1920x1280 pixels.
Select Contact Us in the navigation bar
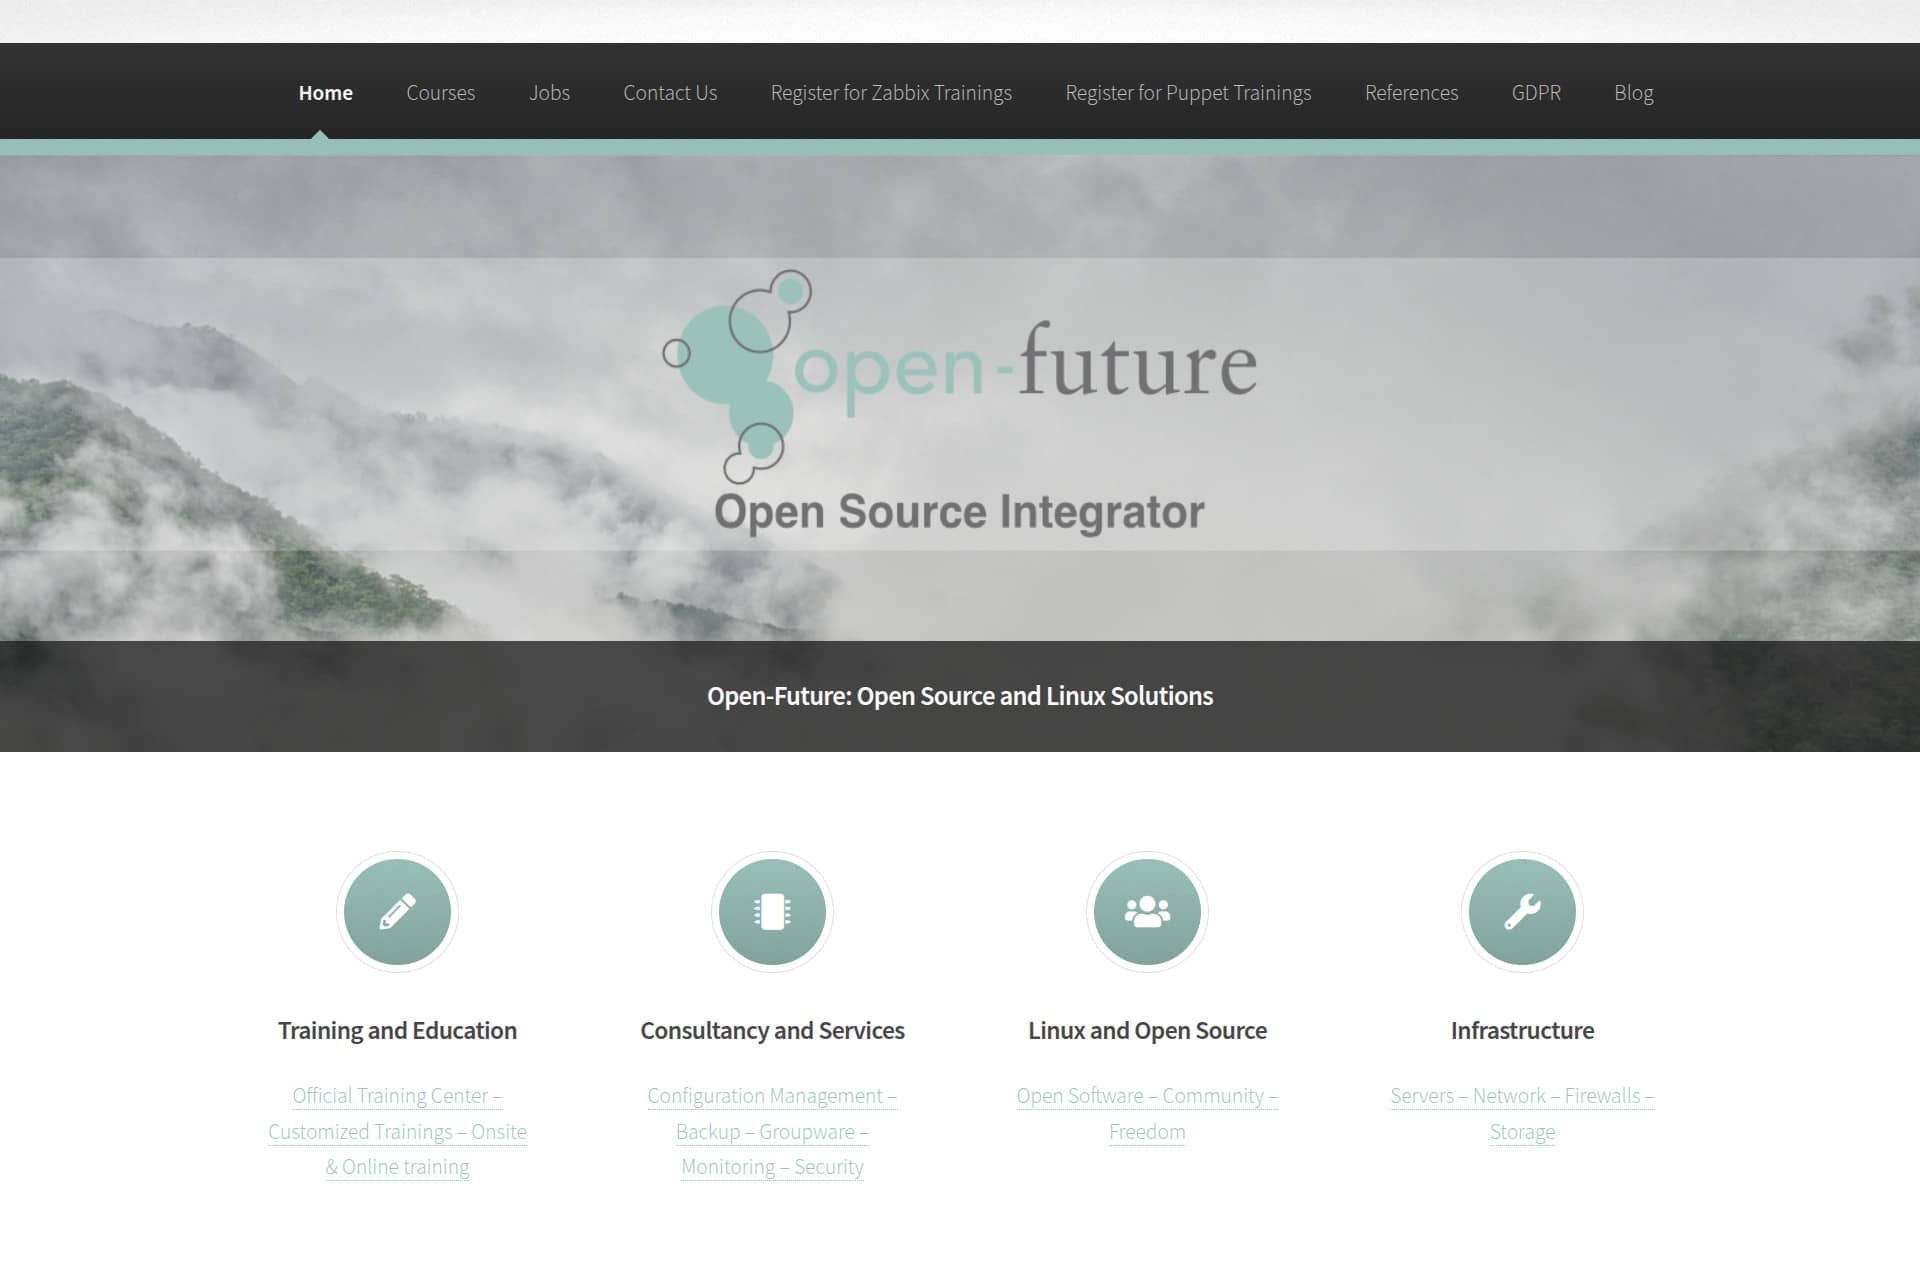670,93
